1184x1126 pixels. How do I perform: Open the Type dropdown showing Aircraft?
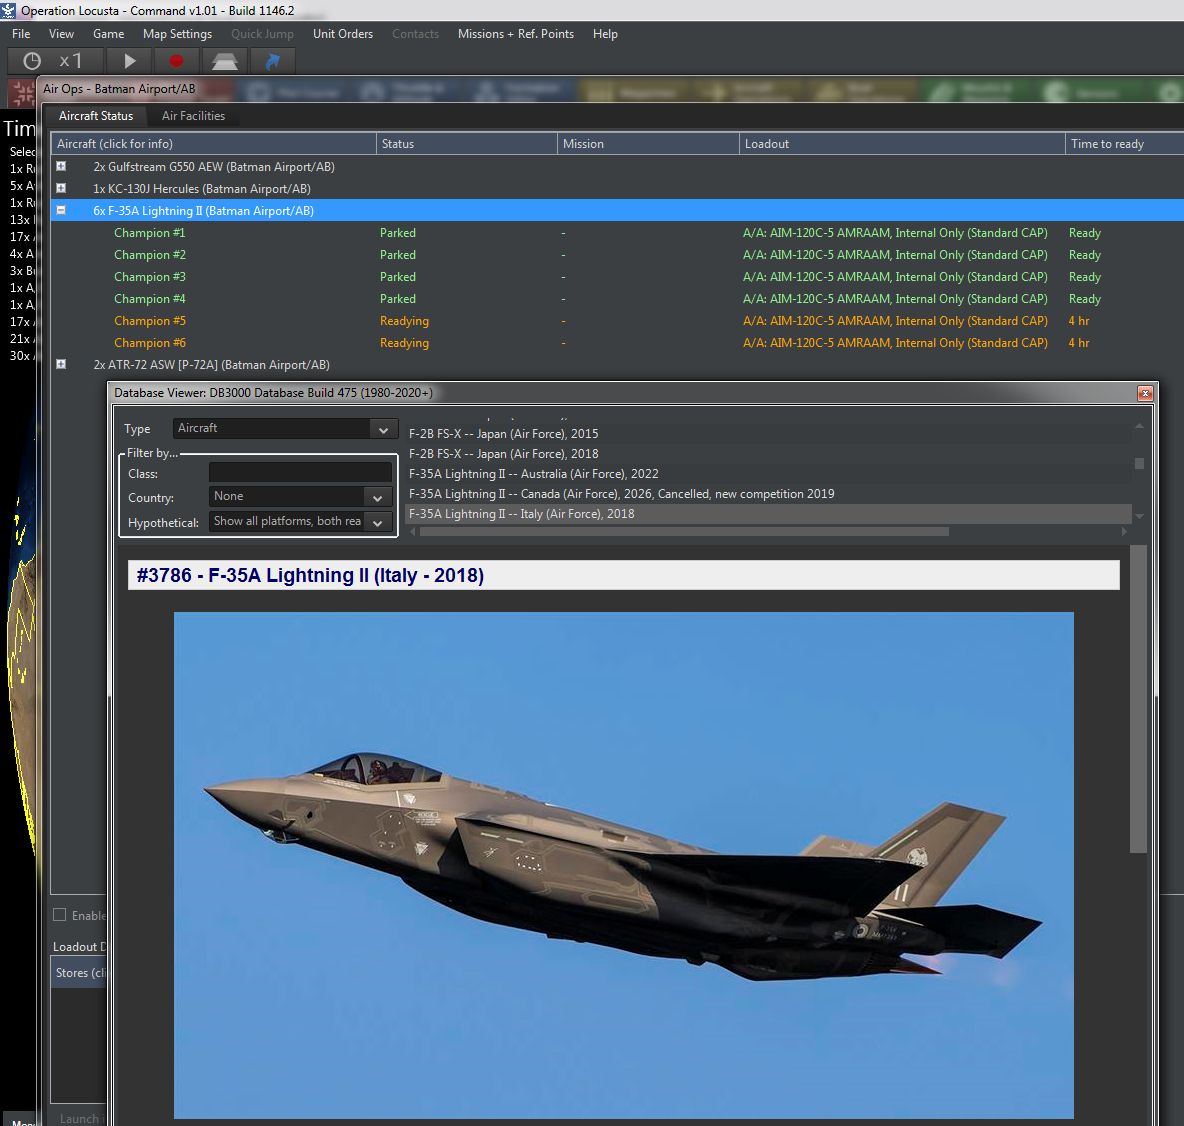coord(284,429)
